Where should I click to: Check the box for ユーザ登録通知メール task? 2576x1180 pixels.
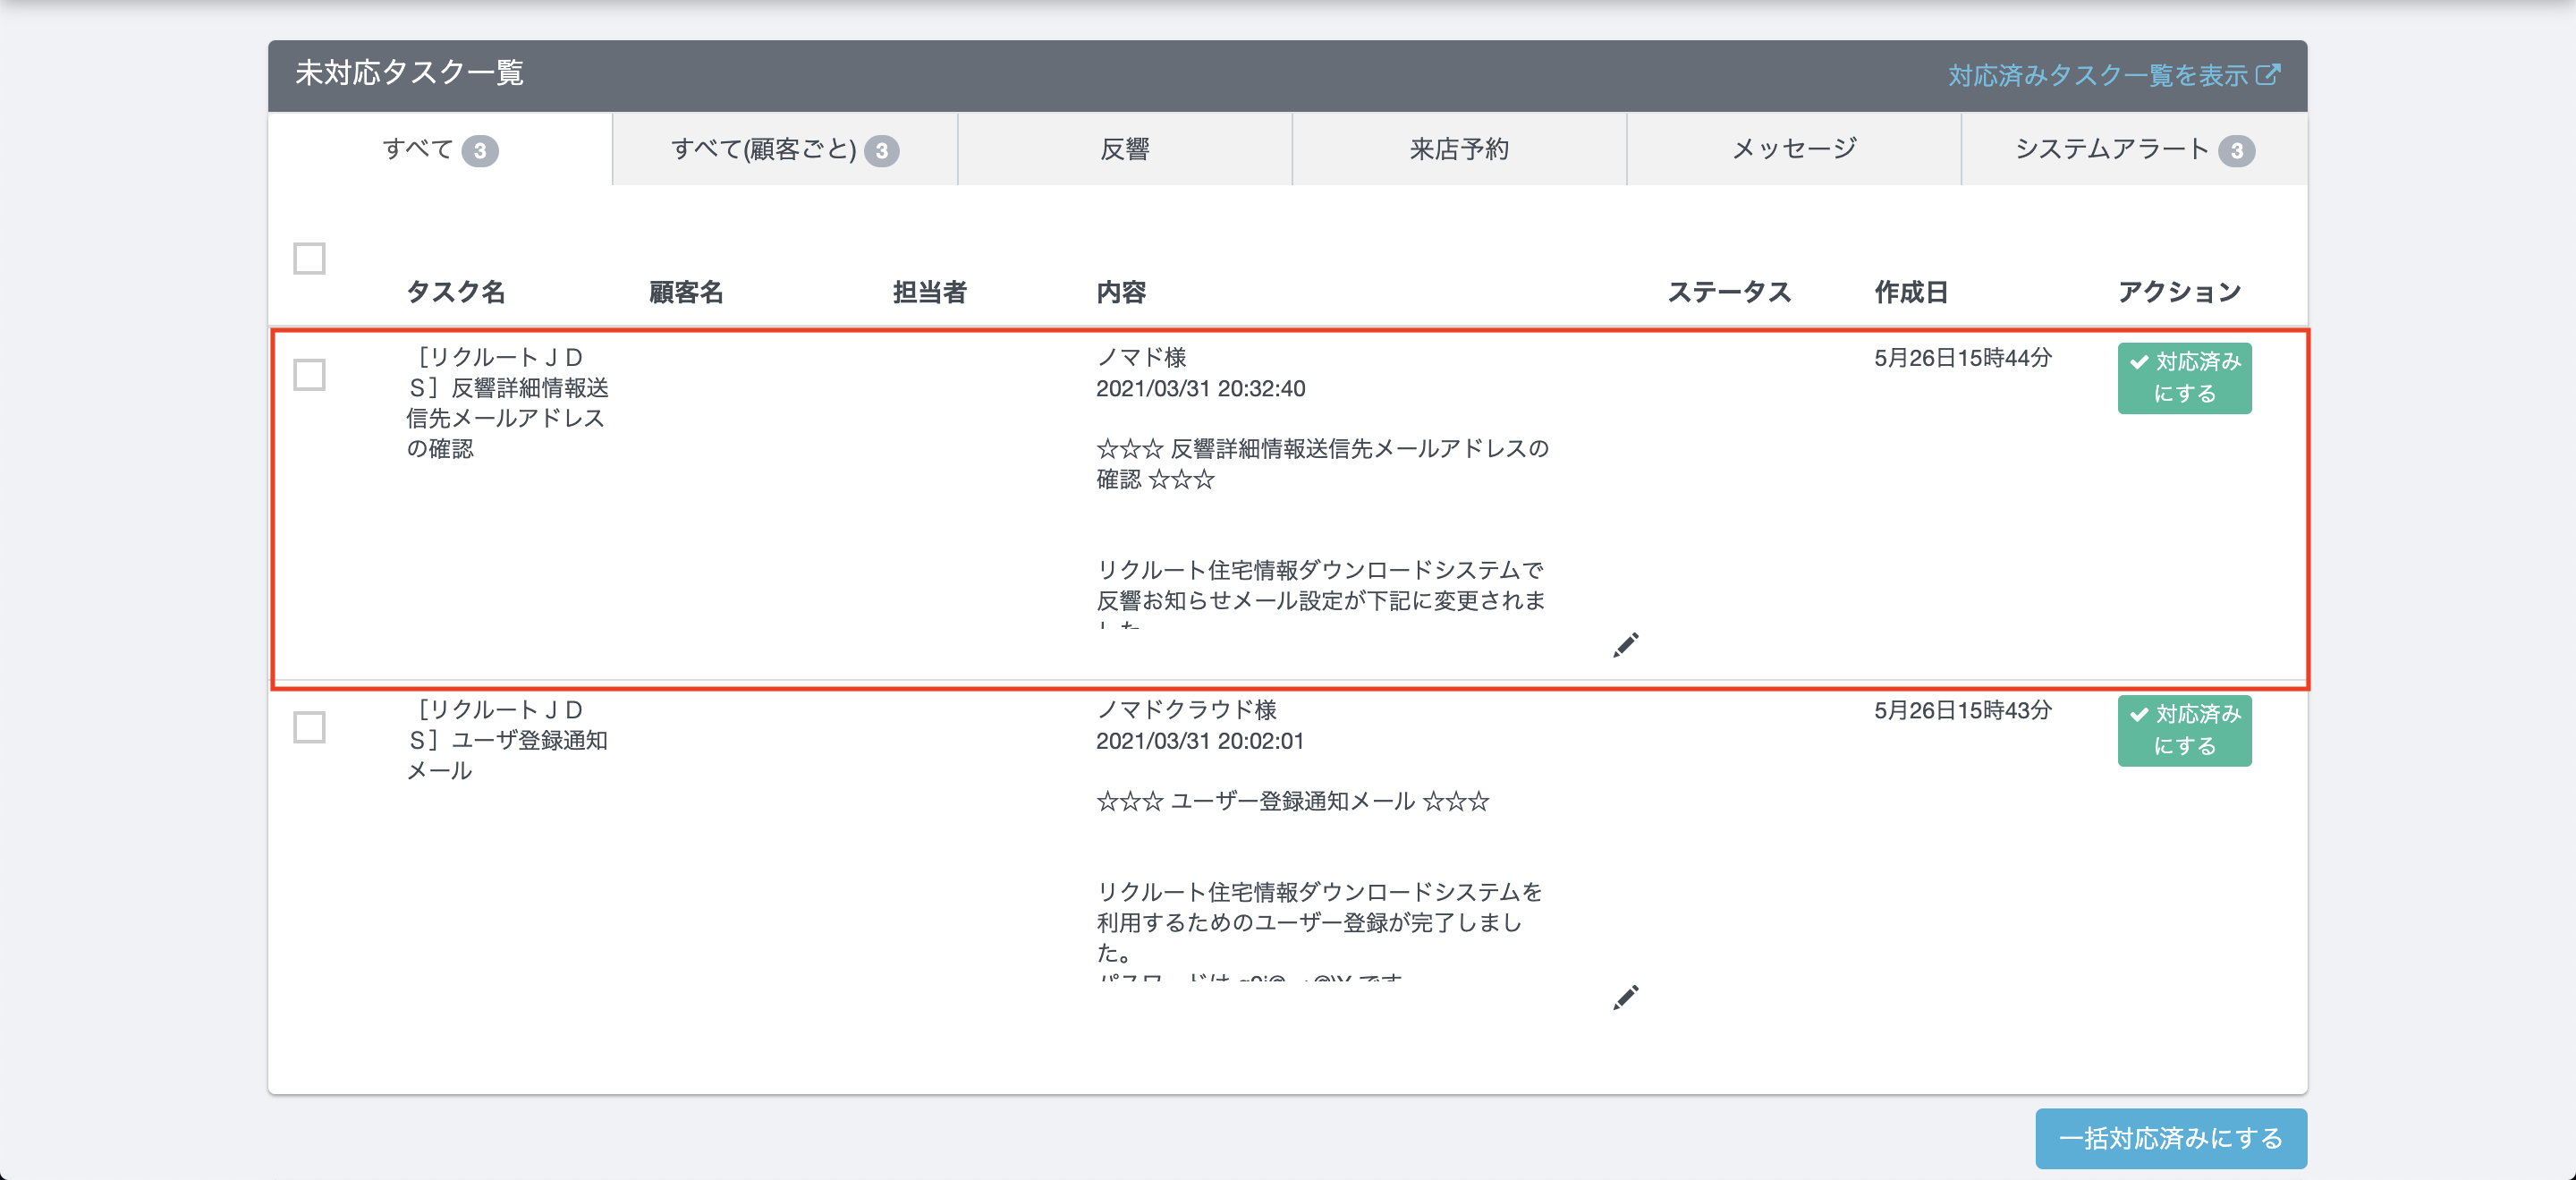point(309,727)
